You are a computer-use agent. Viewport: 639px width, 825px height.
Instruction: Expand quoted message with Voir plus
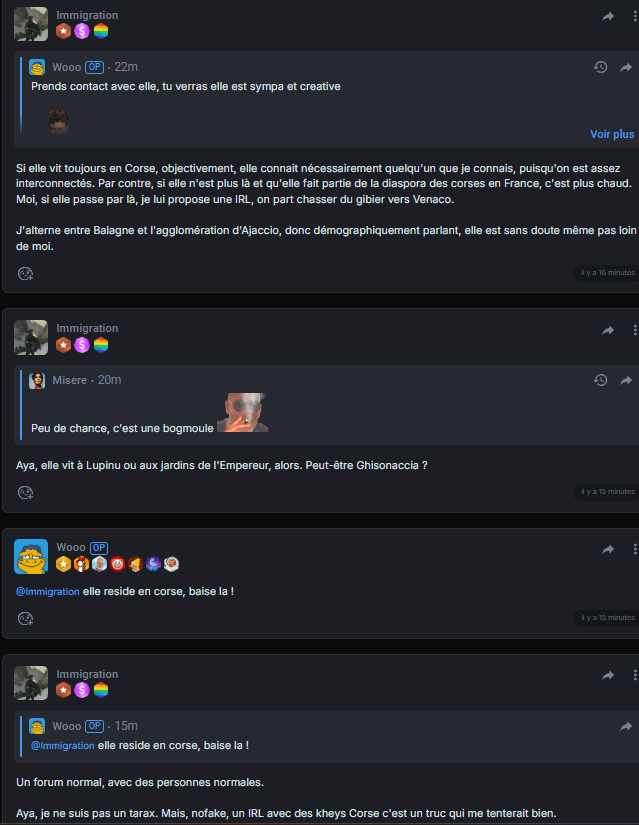coord(612,134)
